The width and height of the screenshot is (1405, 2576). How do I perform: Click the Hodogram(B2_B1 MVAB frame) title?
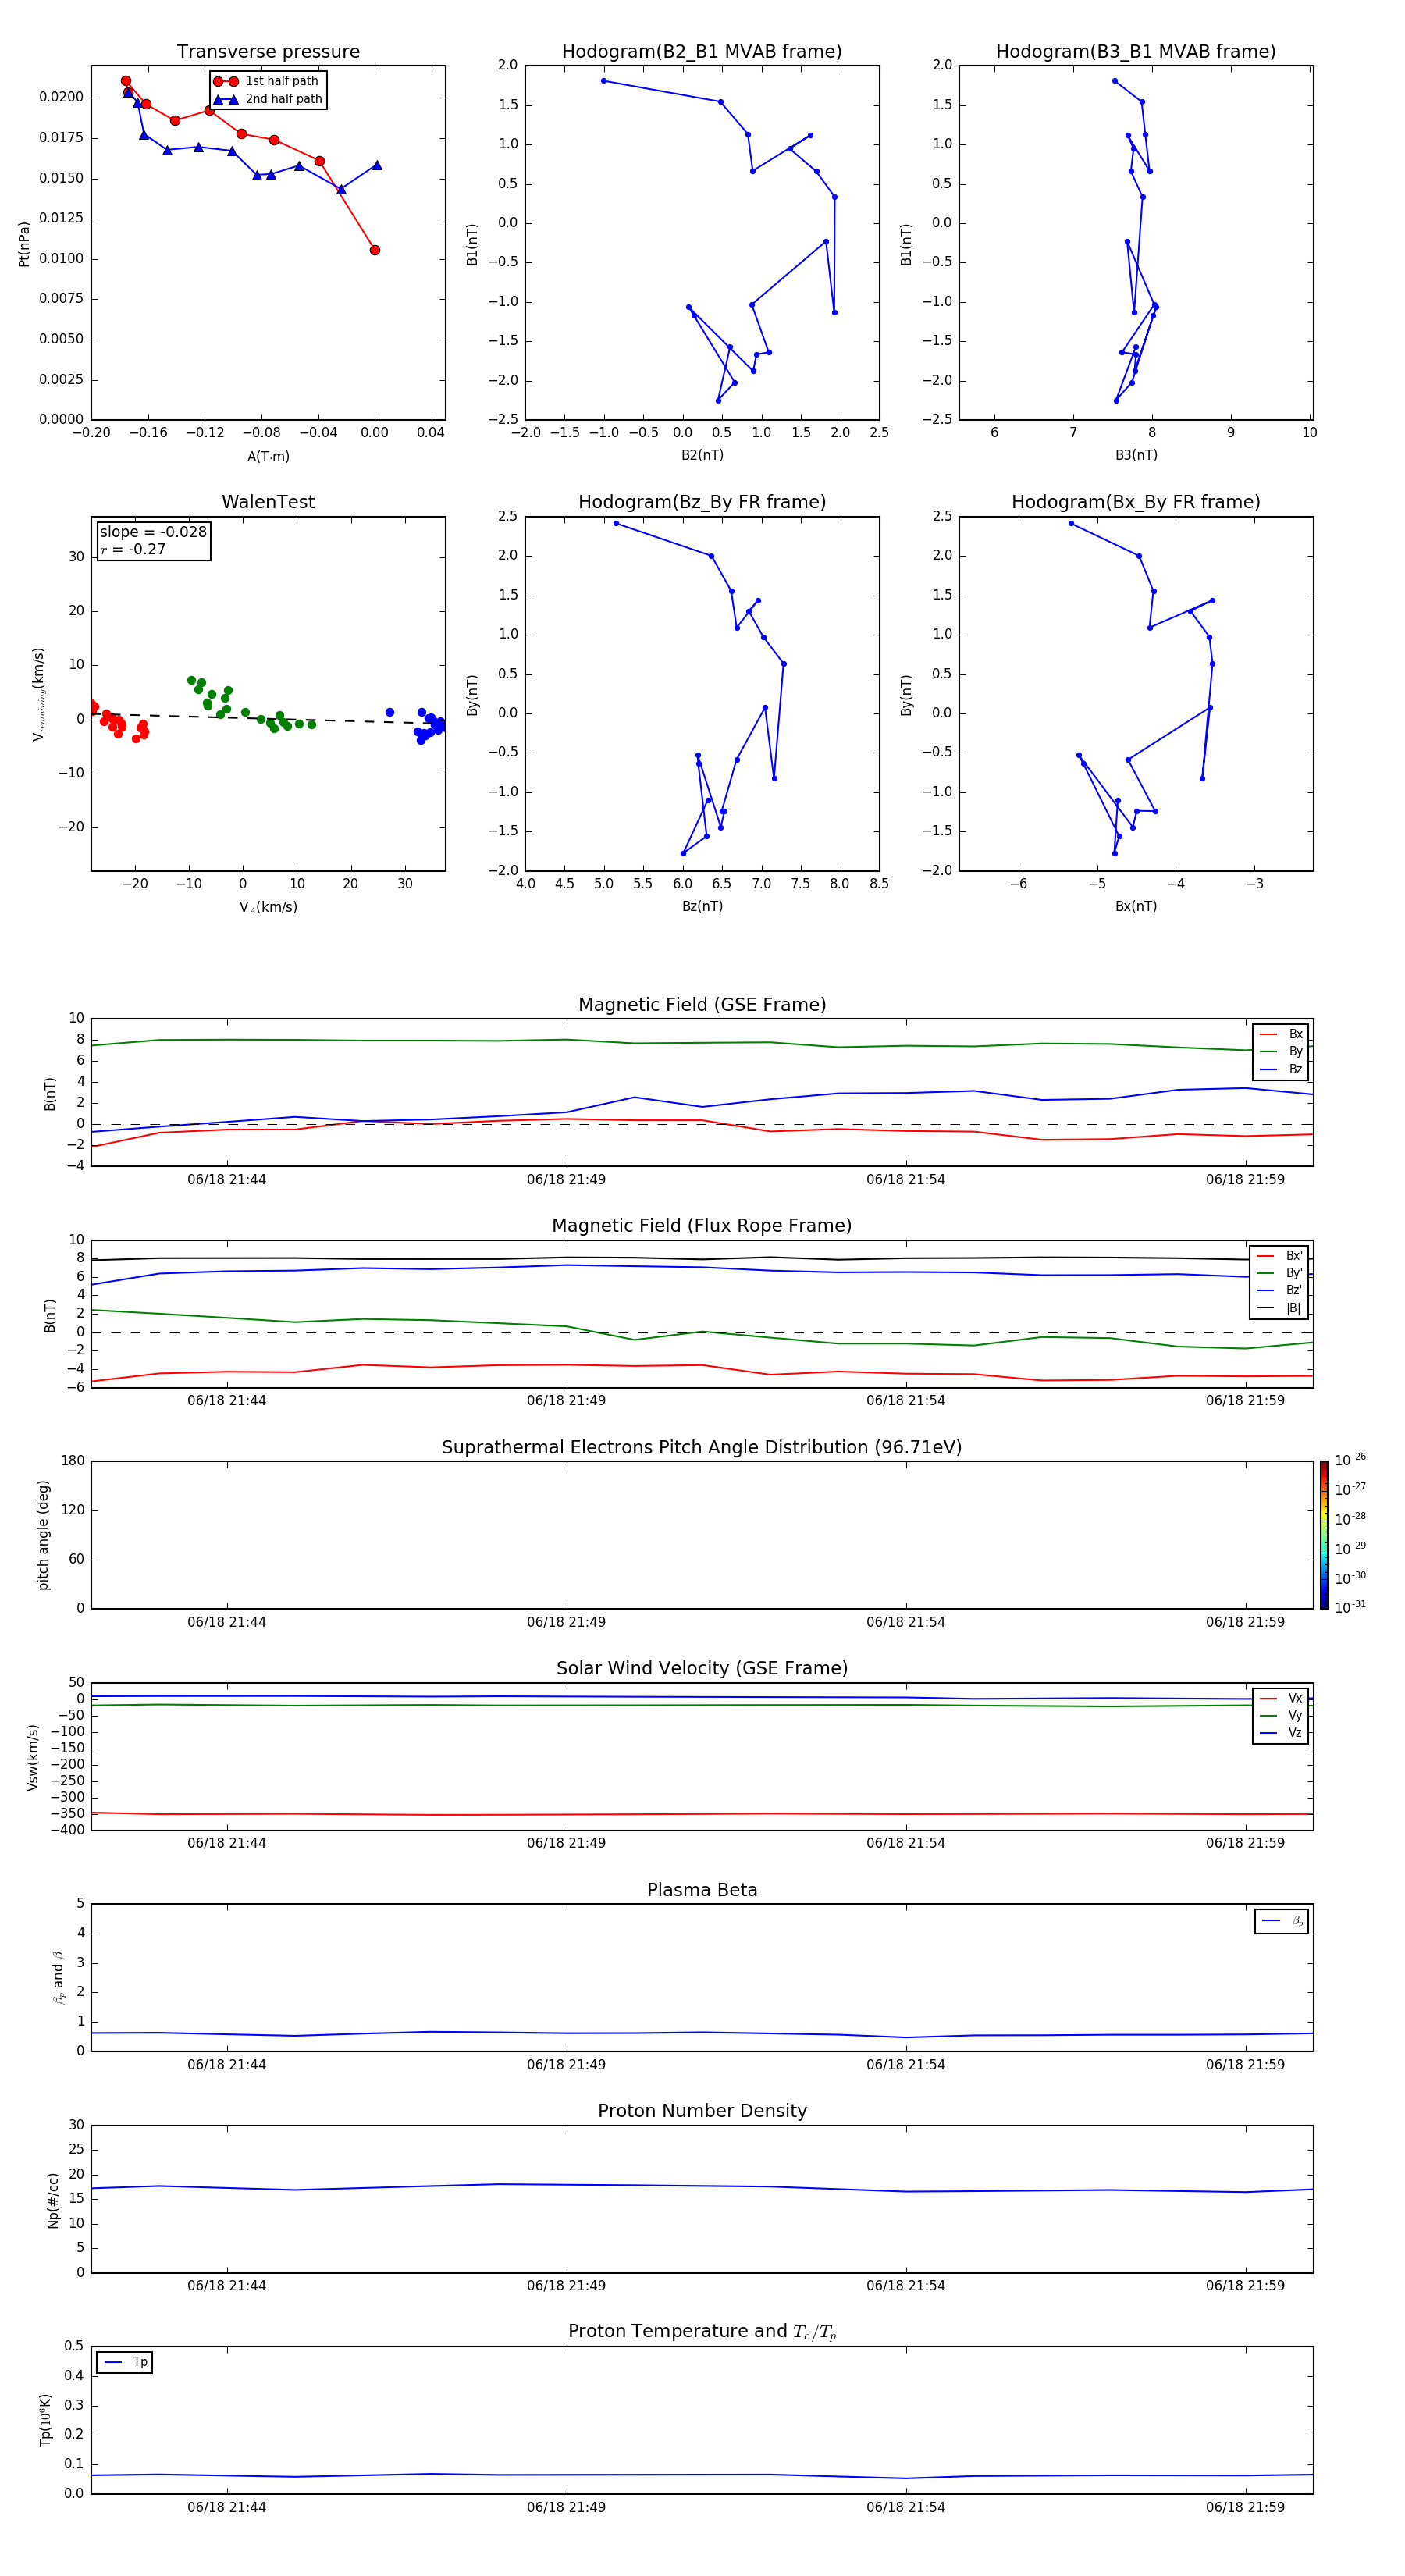point(702,52)
